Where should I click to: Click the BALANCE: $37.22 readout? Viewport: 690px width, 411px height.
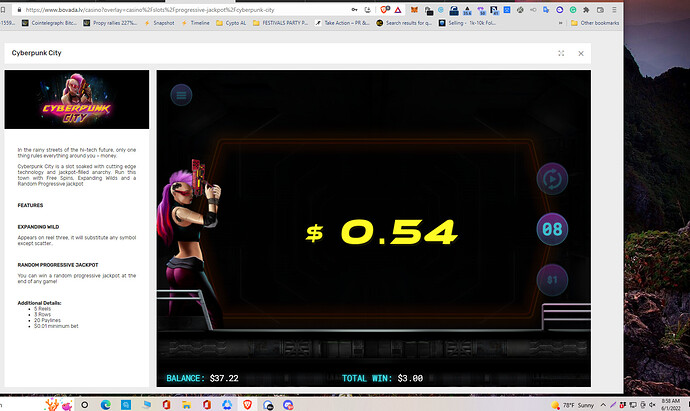[x=202, y=378]
